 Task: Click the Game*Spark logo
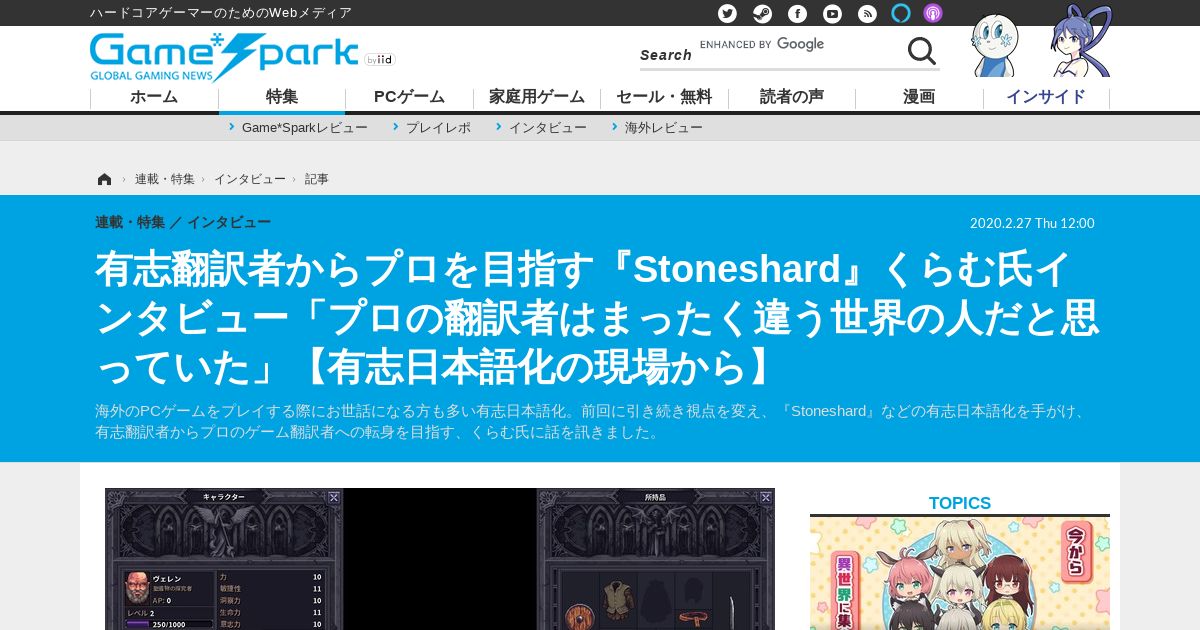(x=224, y=57)
